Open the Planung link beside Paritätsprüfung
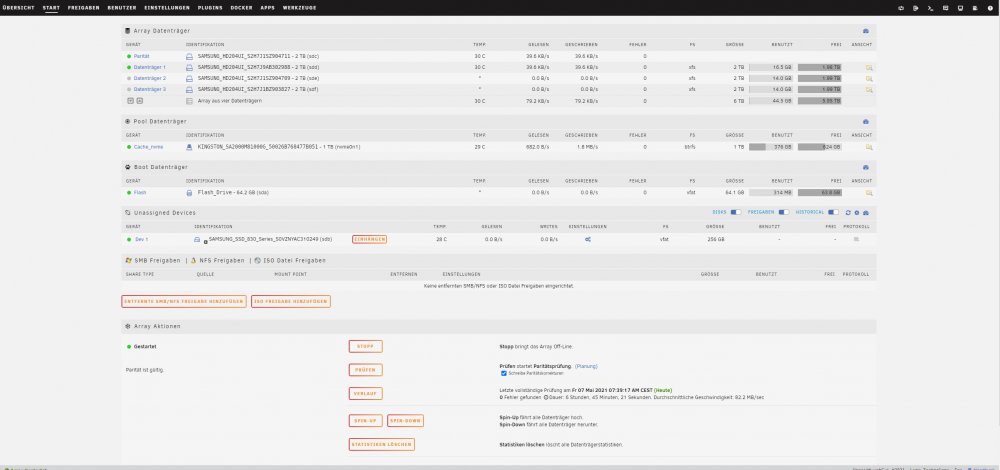Viewport: 1000px width, 470px height. 586,366
